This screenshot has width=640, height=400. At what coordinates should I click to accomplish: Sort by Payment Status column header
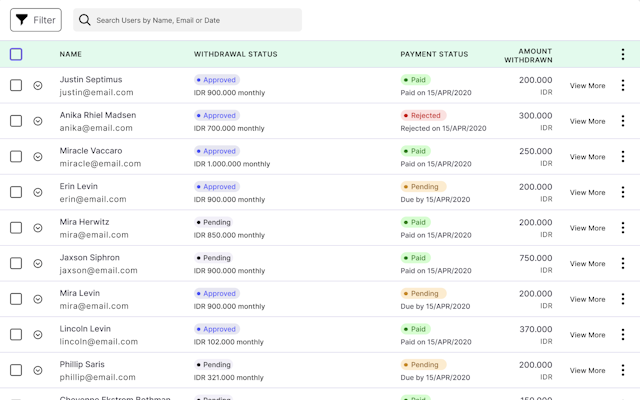point(434,54)
